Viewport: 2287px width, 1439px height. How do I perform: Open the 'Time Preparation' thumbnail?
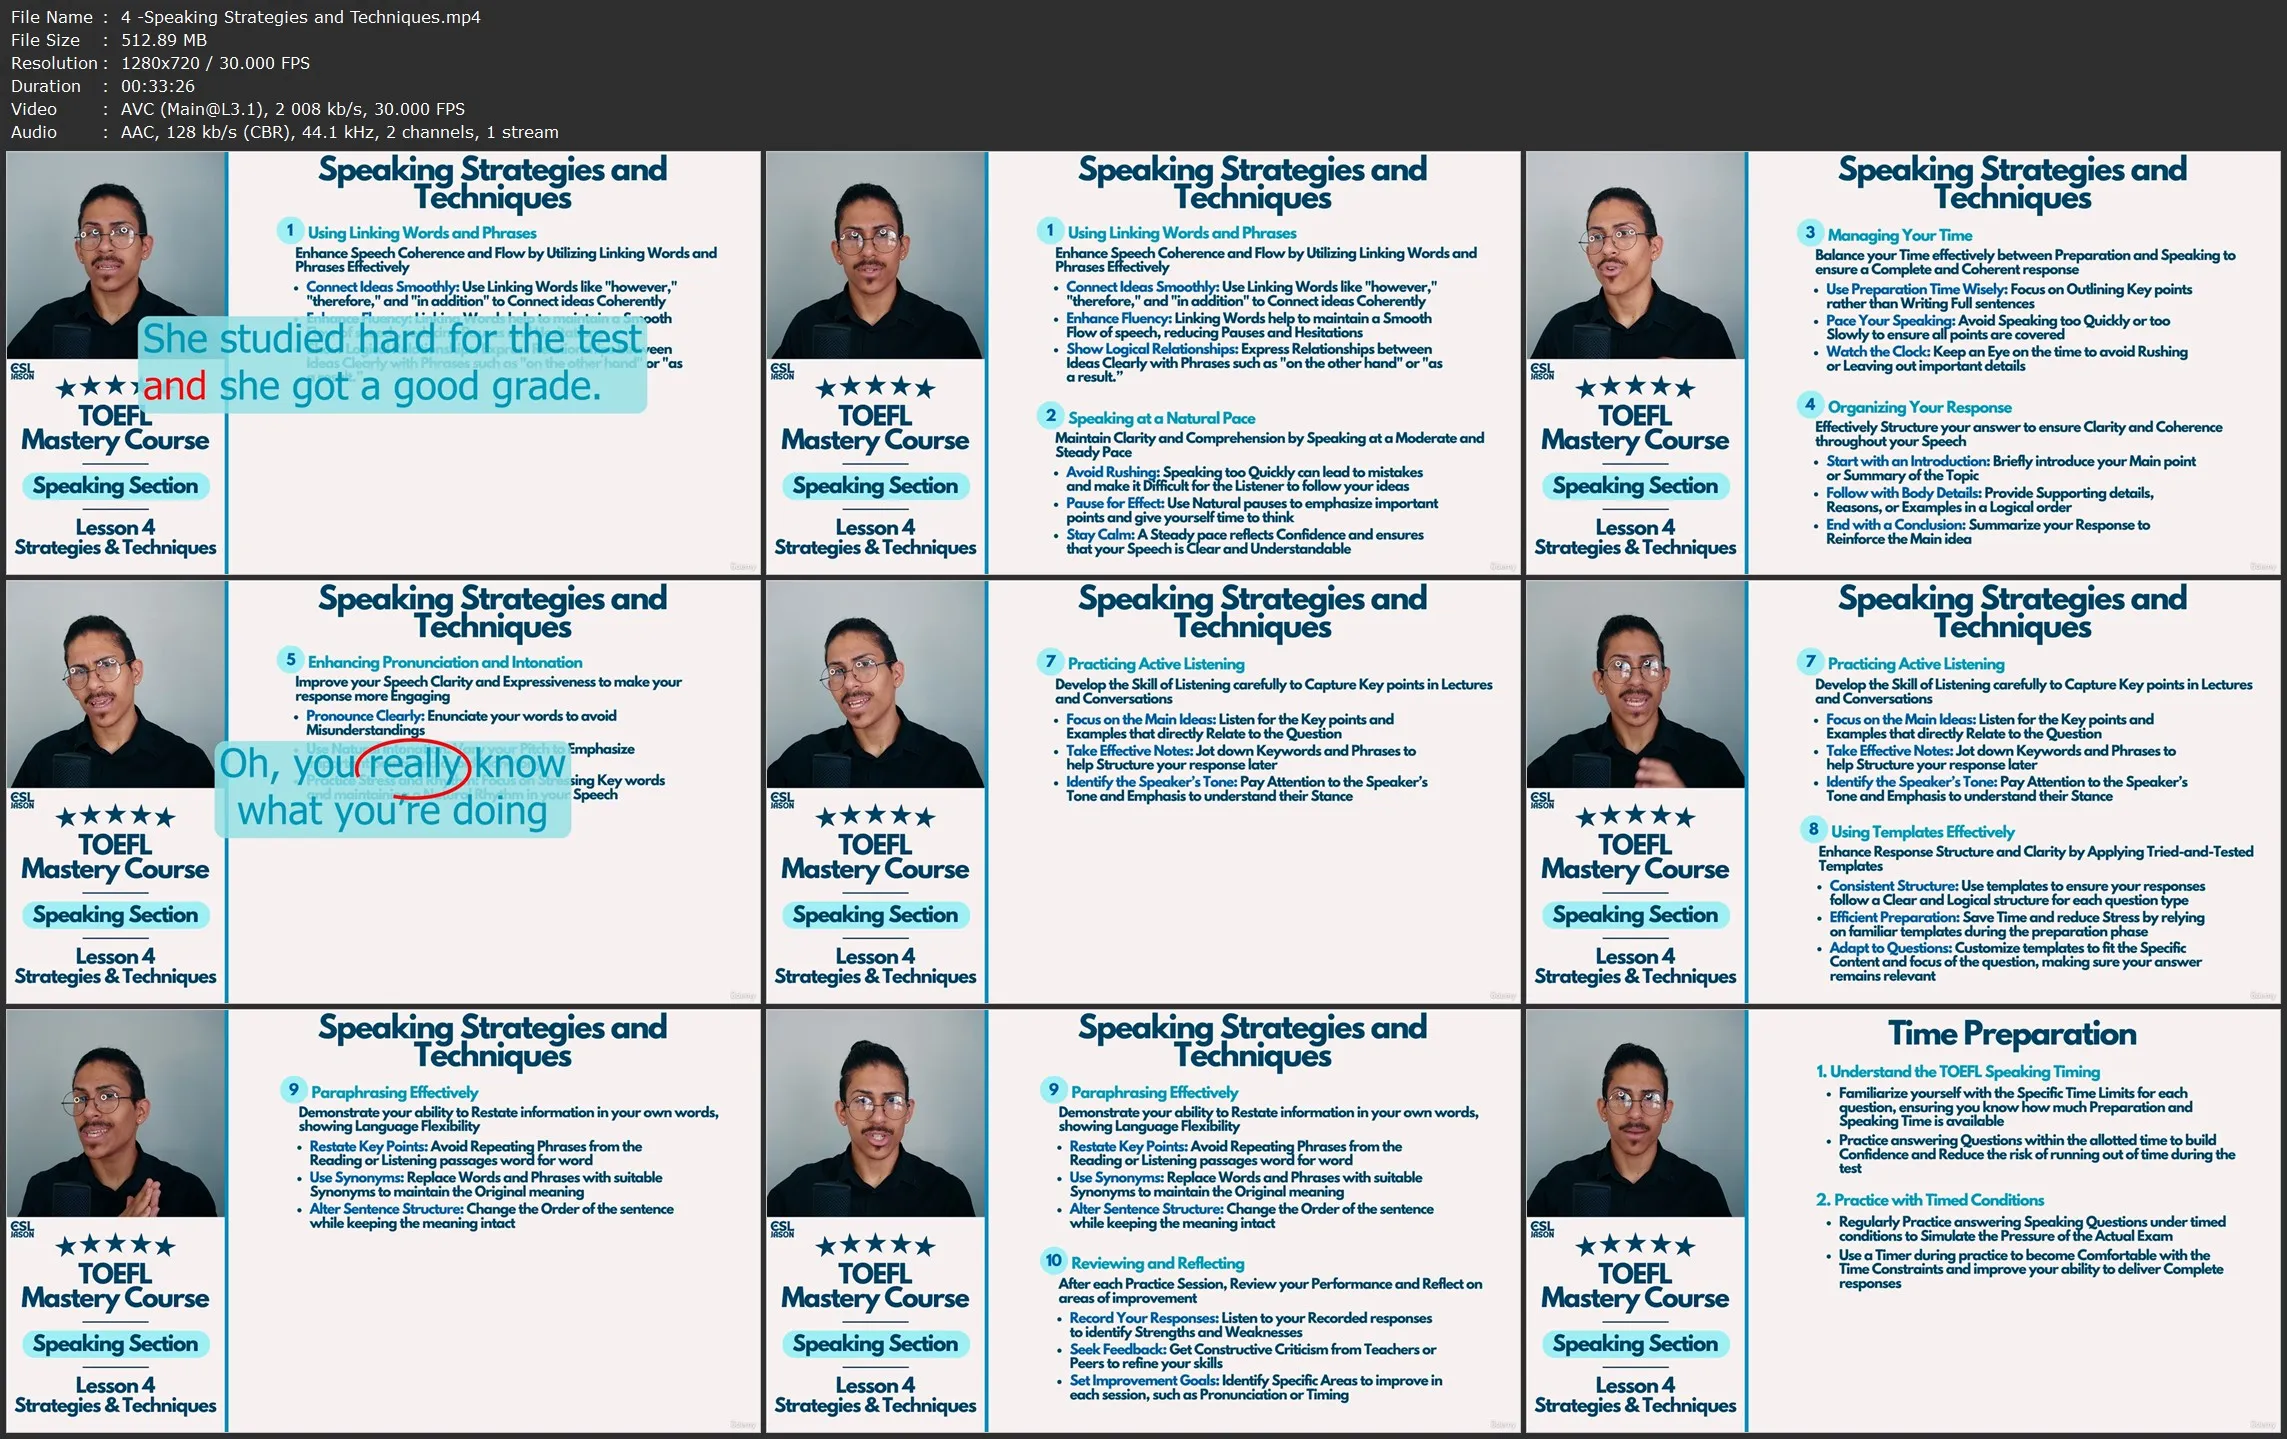[1903, 1221]
